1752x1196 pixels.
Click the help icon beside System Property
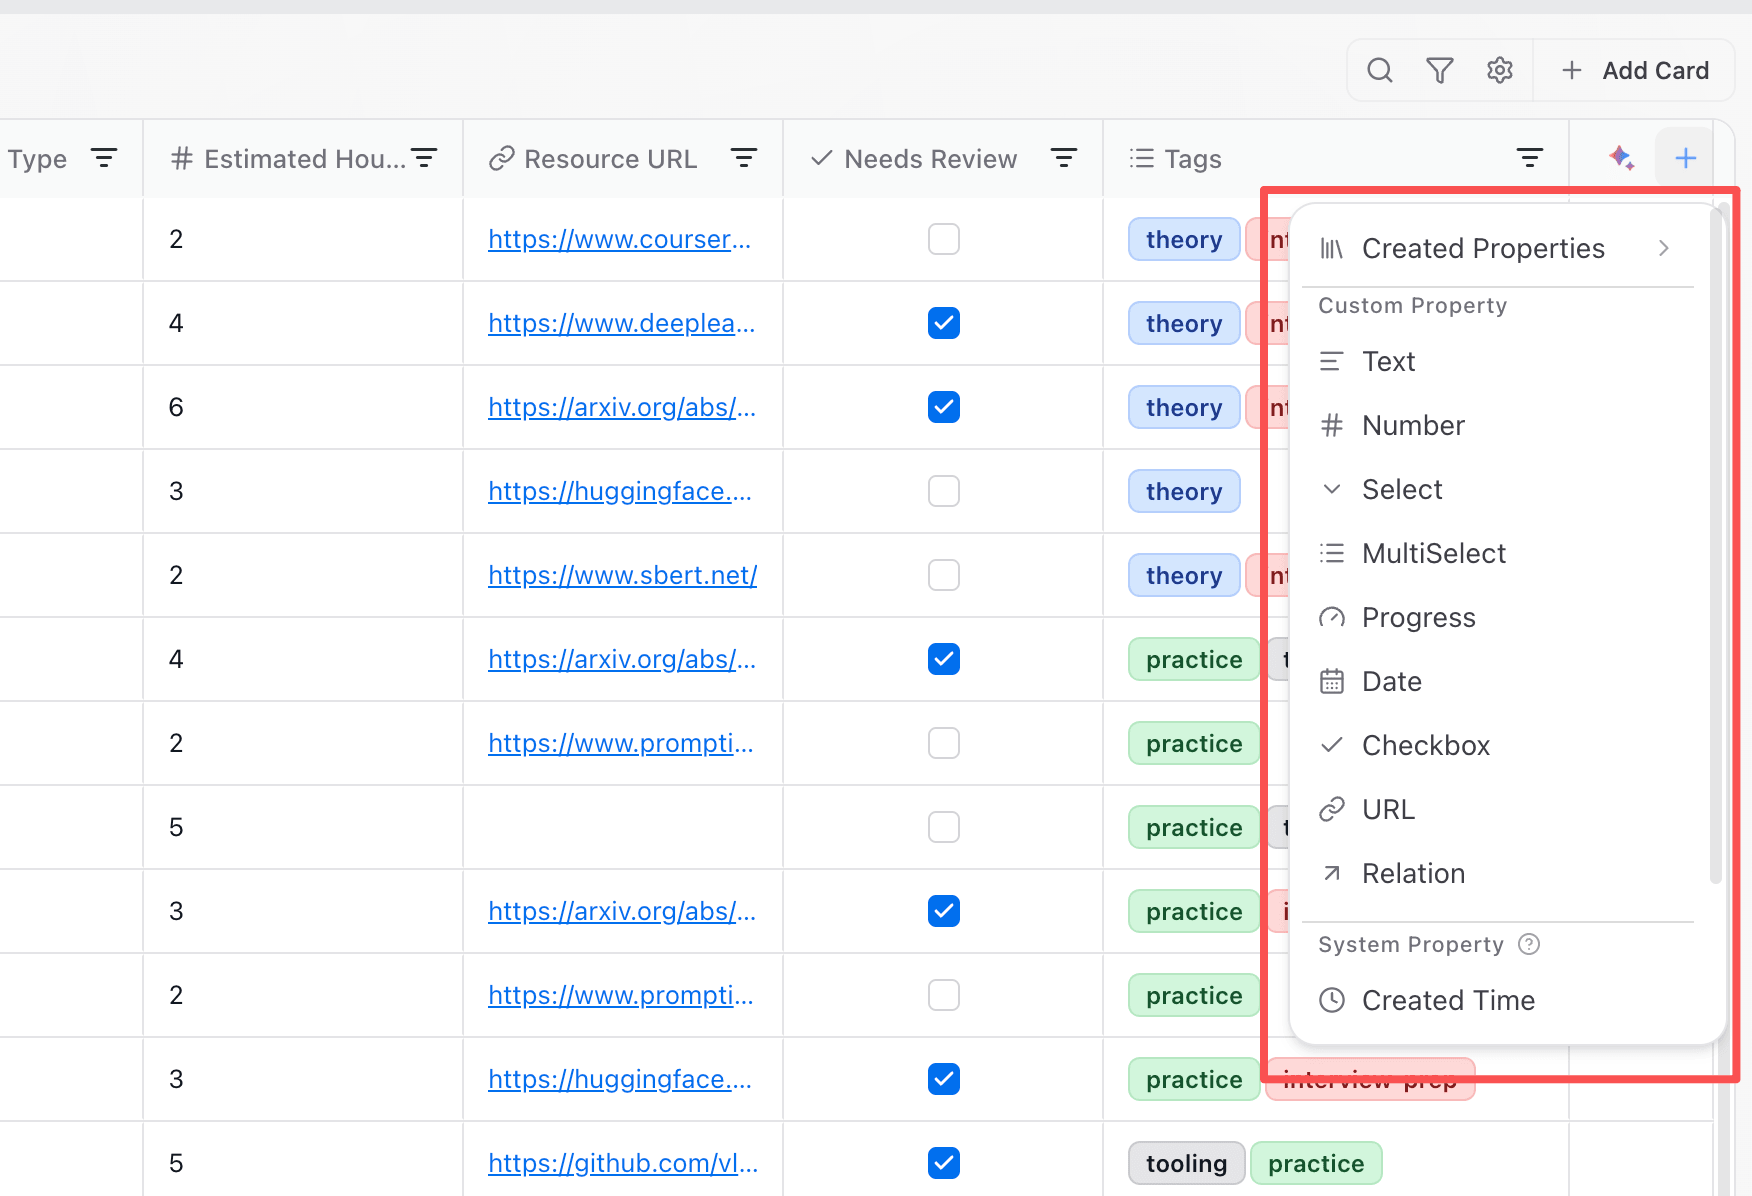pos(1529,944)
